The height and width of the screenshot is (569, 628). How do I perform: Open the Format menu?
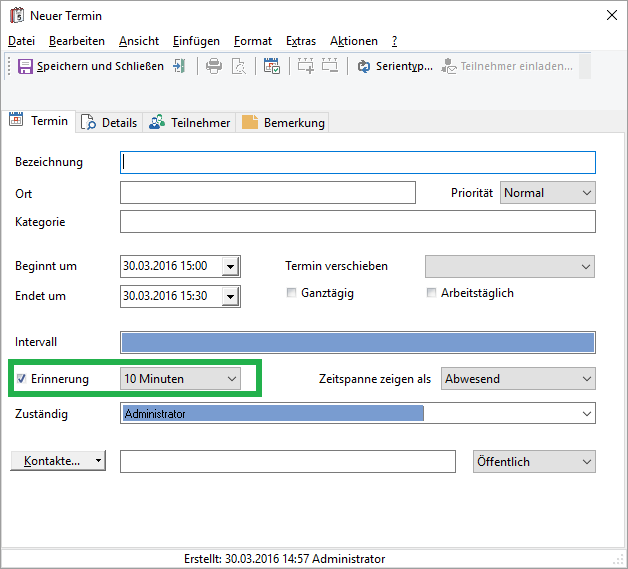(253, 41)
